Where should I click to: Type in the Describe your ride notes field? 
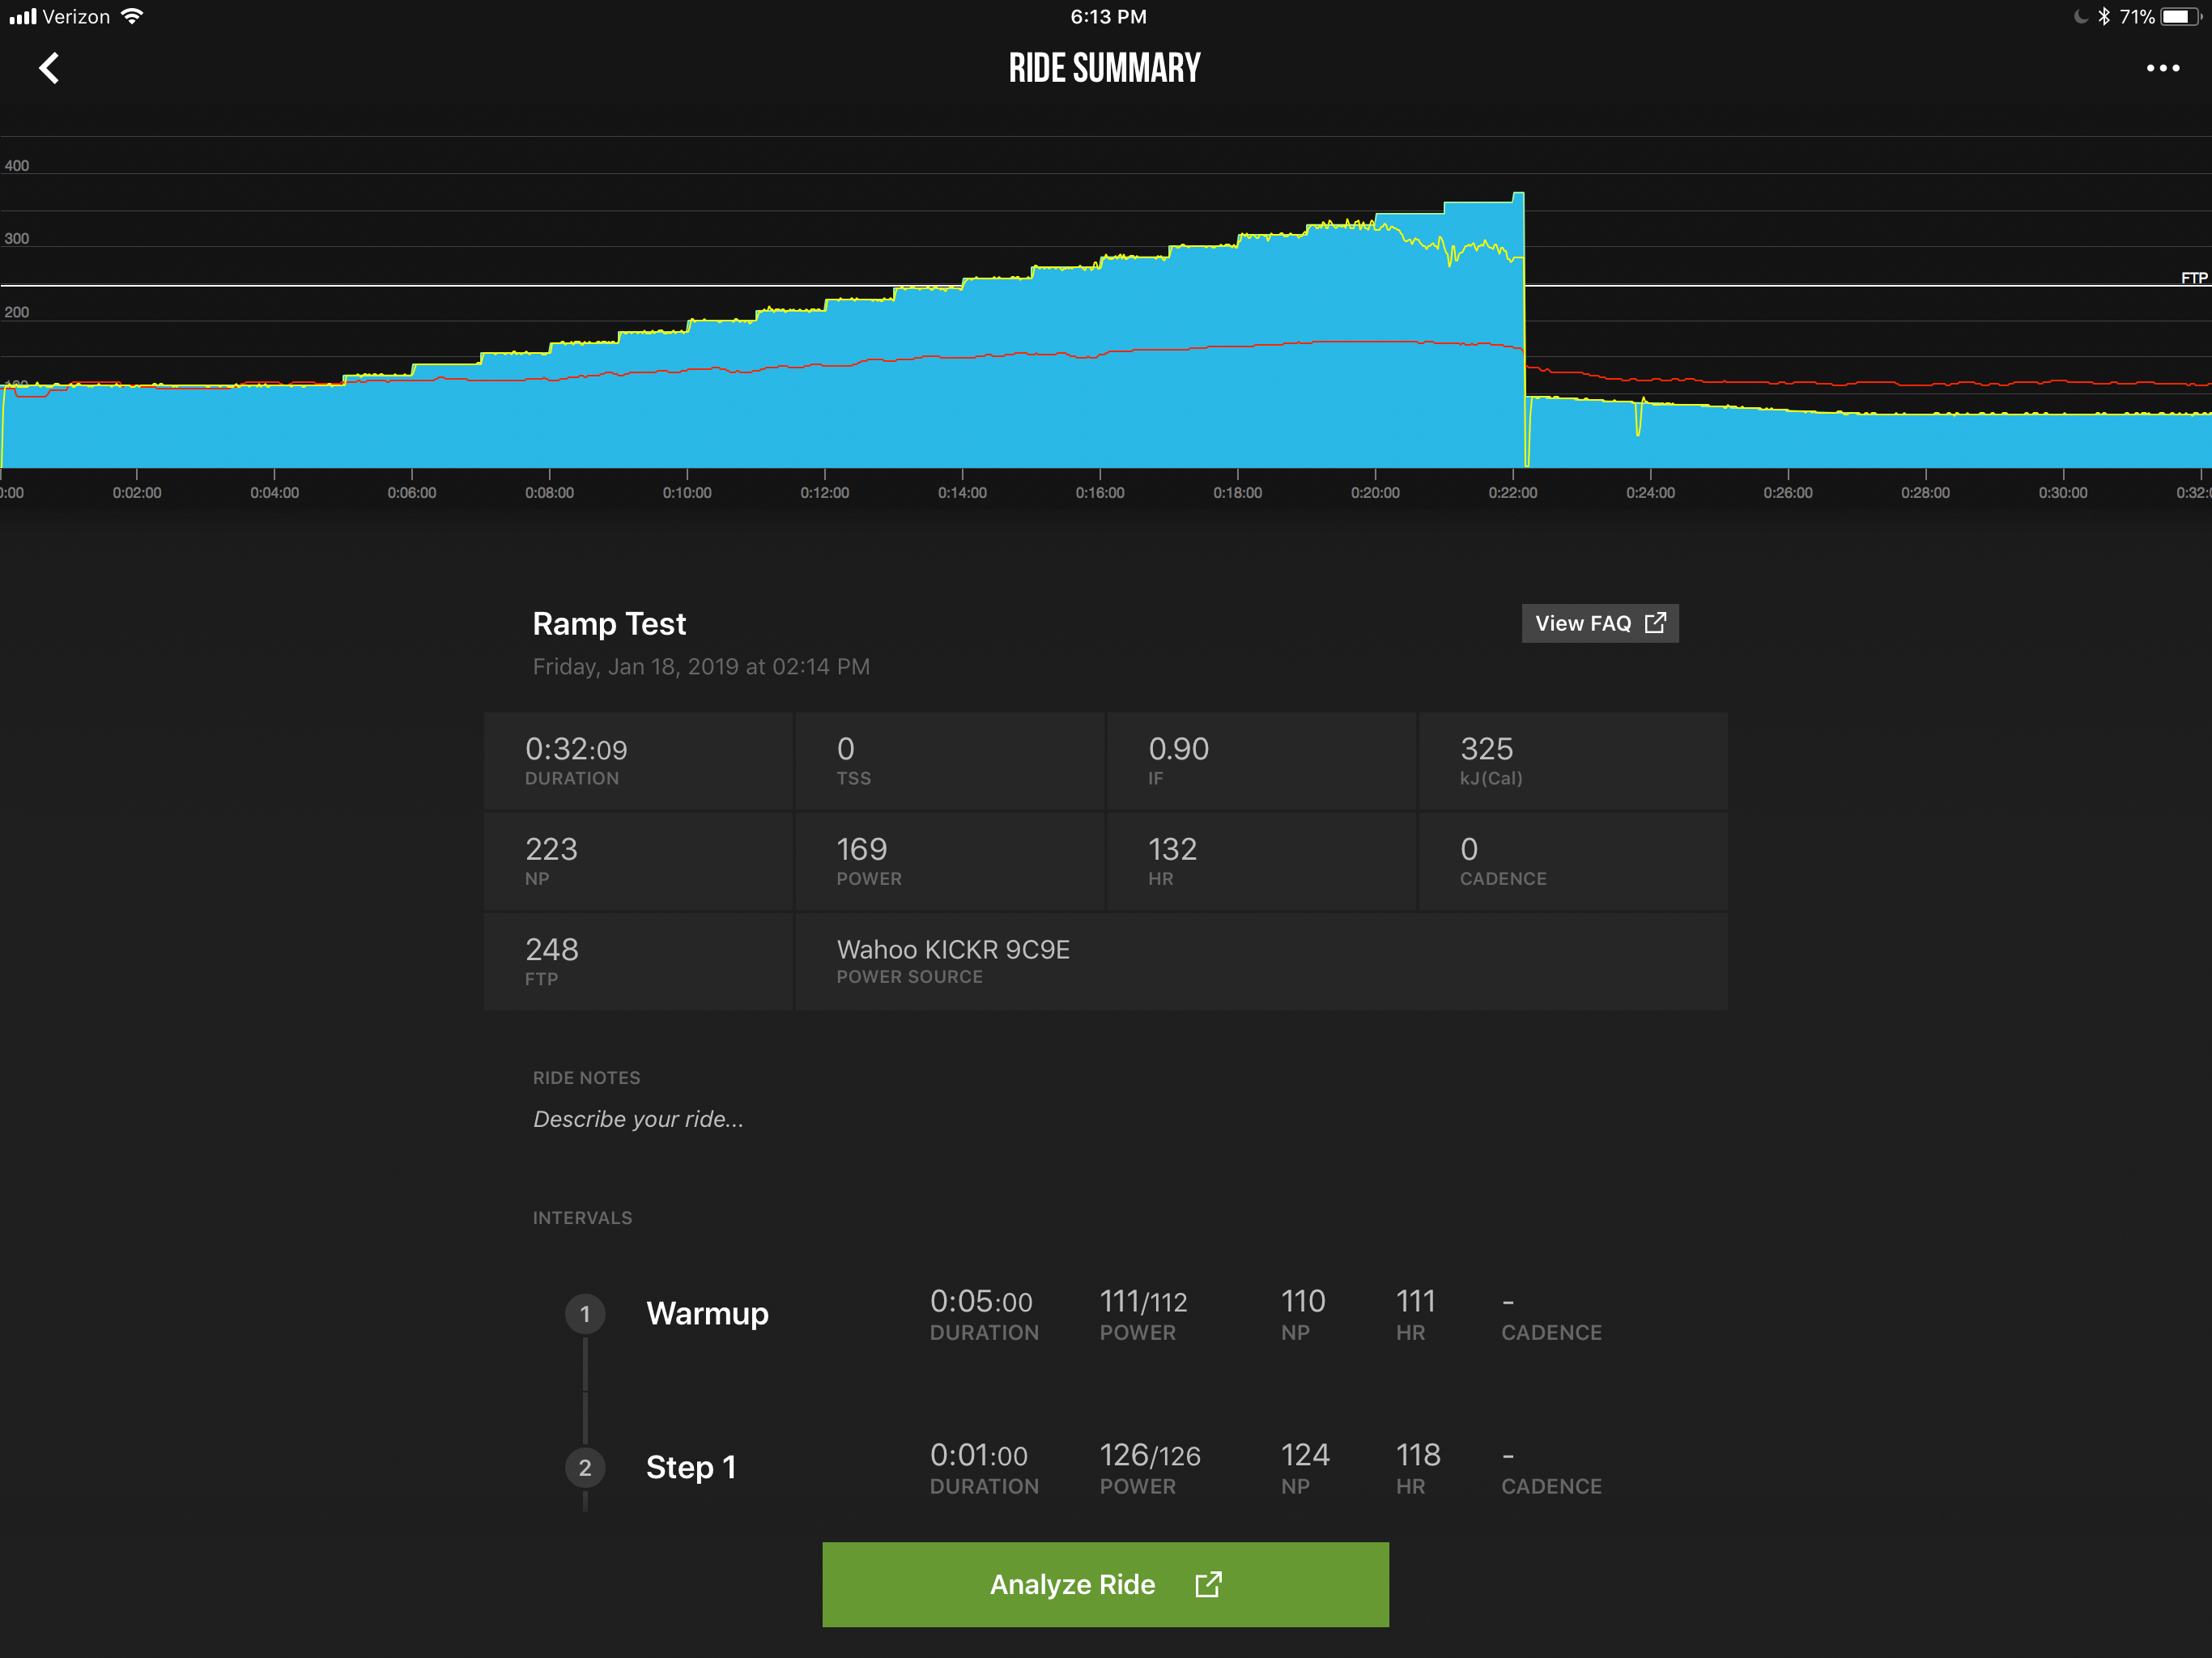[x=638, y=1119]
